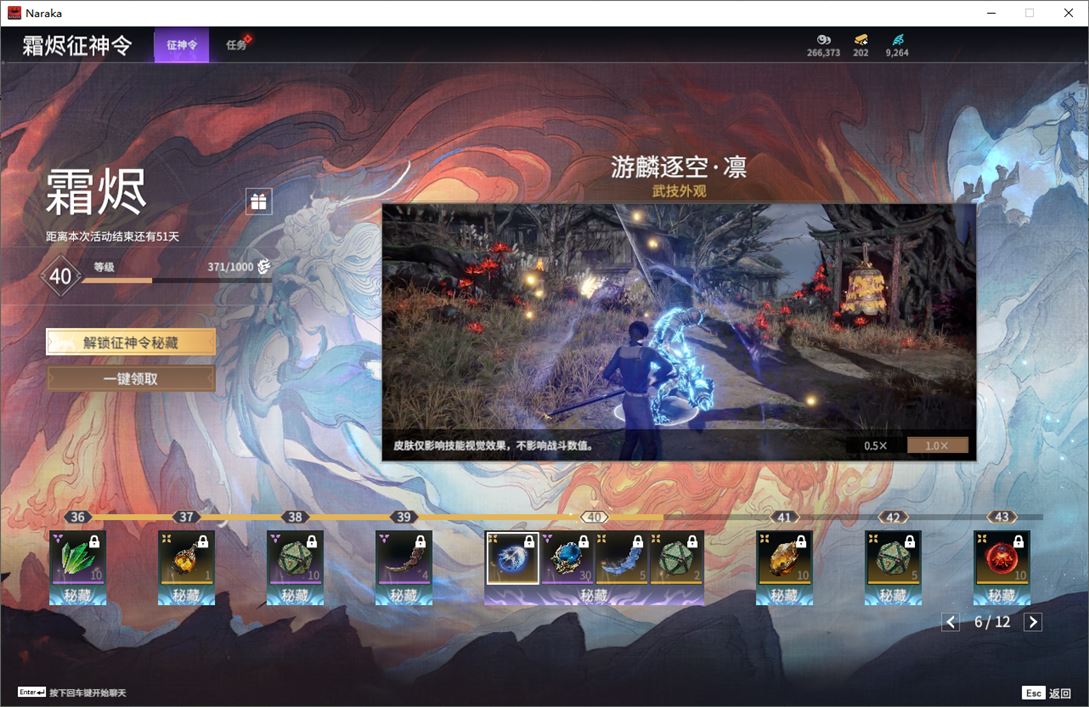
Task: Click the 武技外观 subtitle text
Action: [x=679, y=190]
